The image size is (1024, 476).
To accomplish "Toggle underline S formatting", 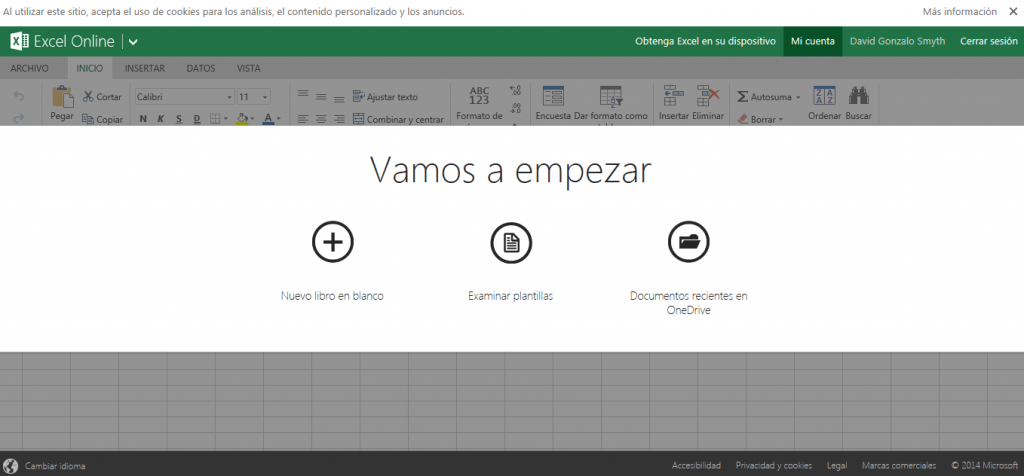I will pos(179,119).
